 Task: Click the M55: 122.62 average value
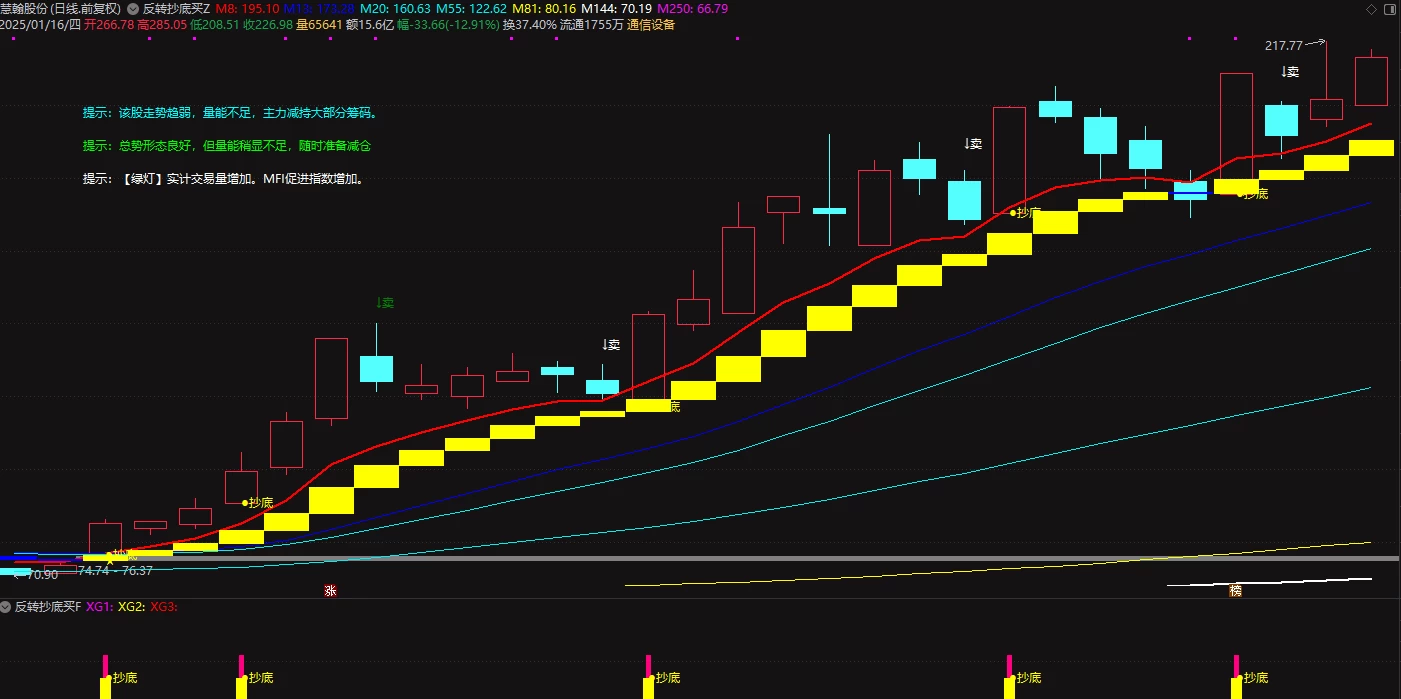471,8
